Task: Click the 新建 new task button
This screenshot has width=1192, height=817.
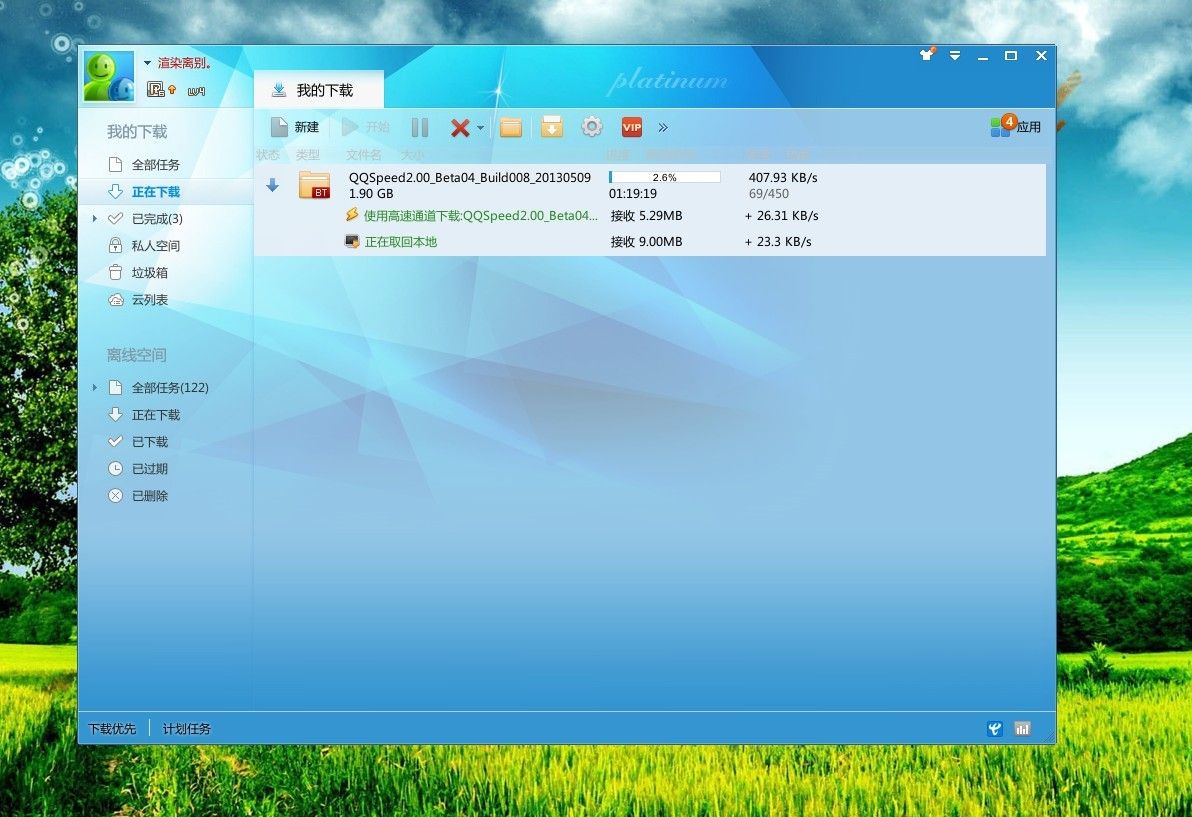Action: 295,127
